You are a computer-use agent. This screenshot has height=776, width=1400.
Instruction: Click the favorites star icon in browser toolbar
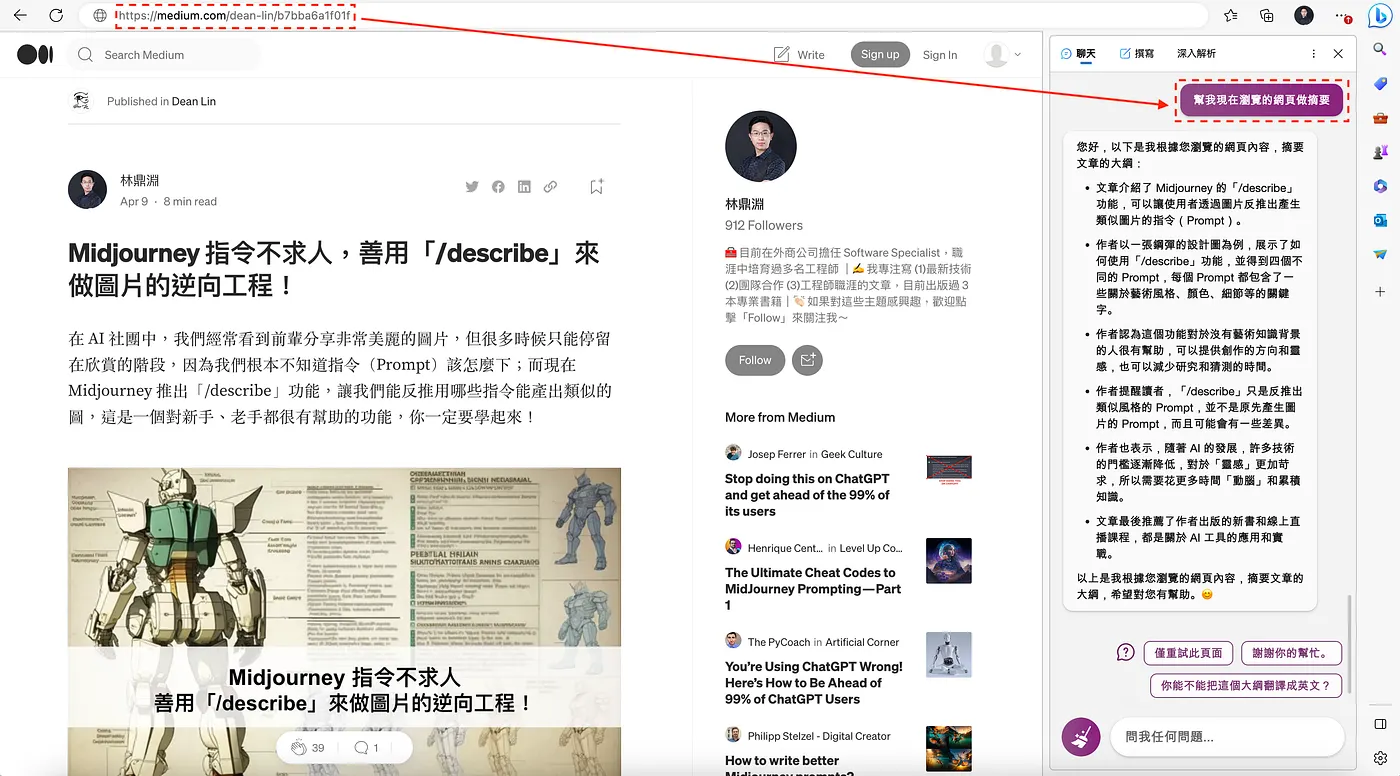(x=1231, y=16)
